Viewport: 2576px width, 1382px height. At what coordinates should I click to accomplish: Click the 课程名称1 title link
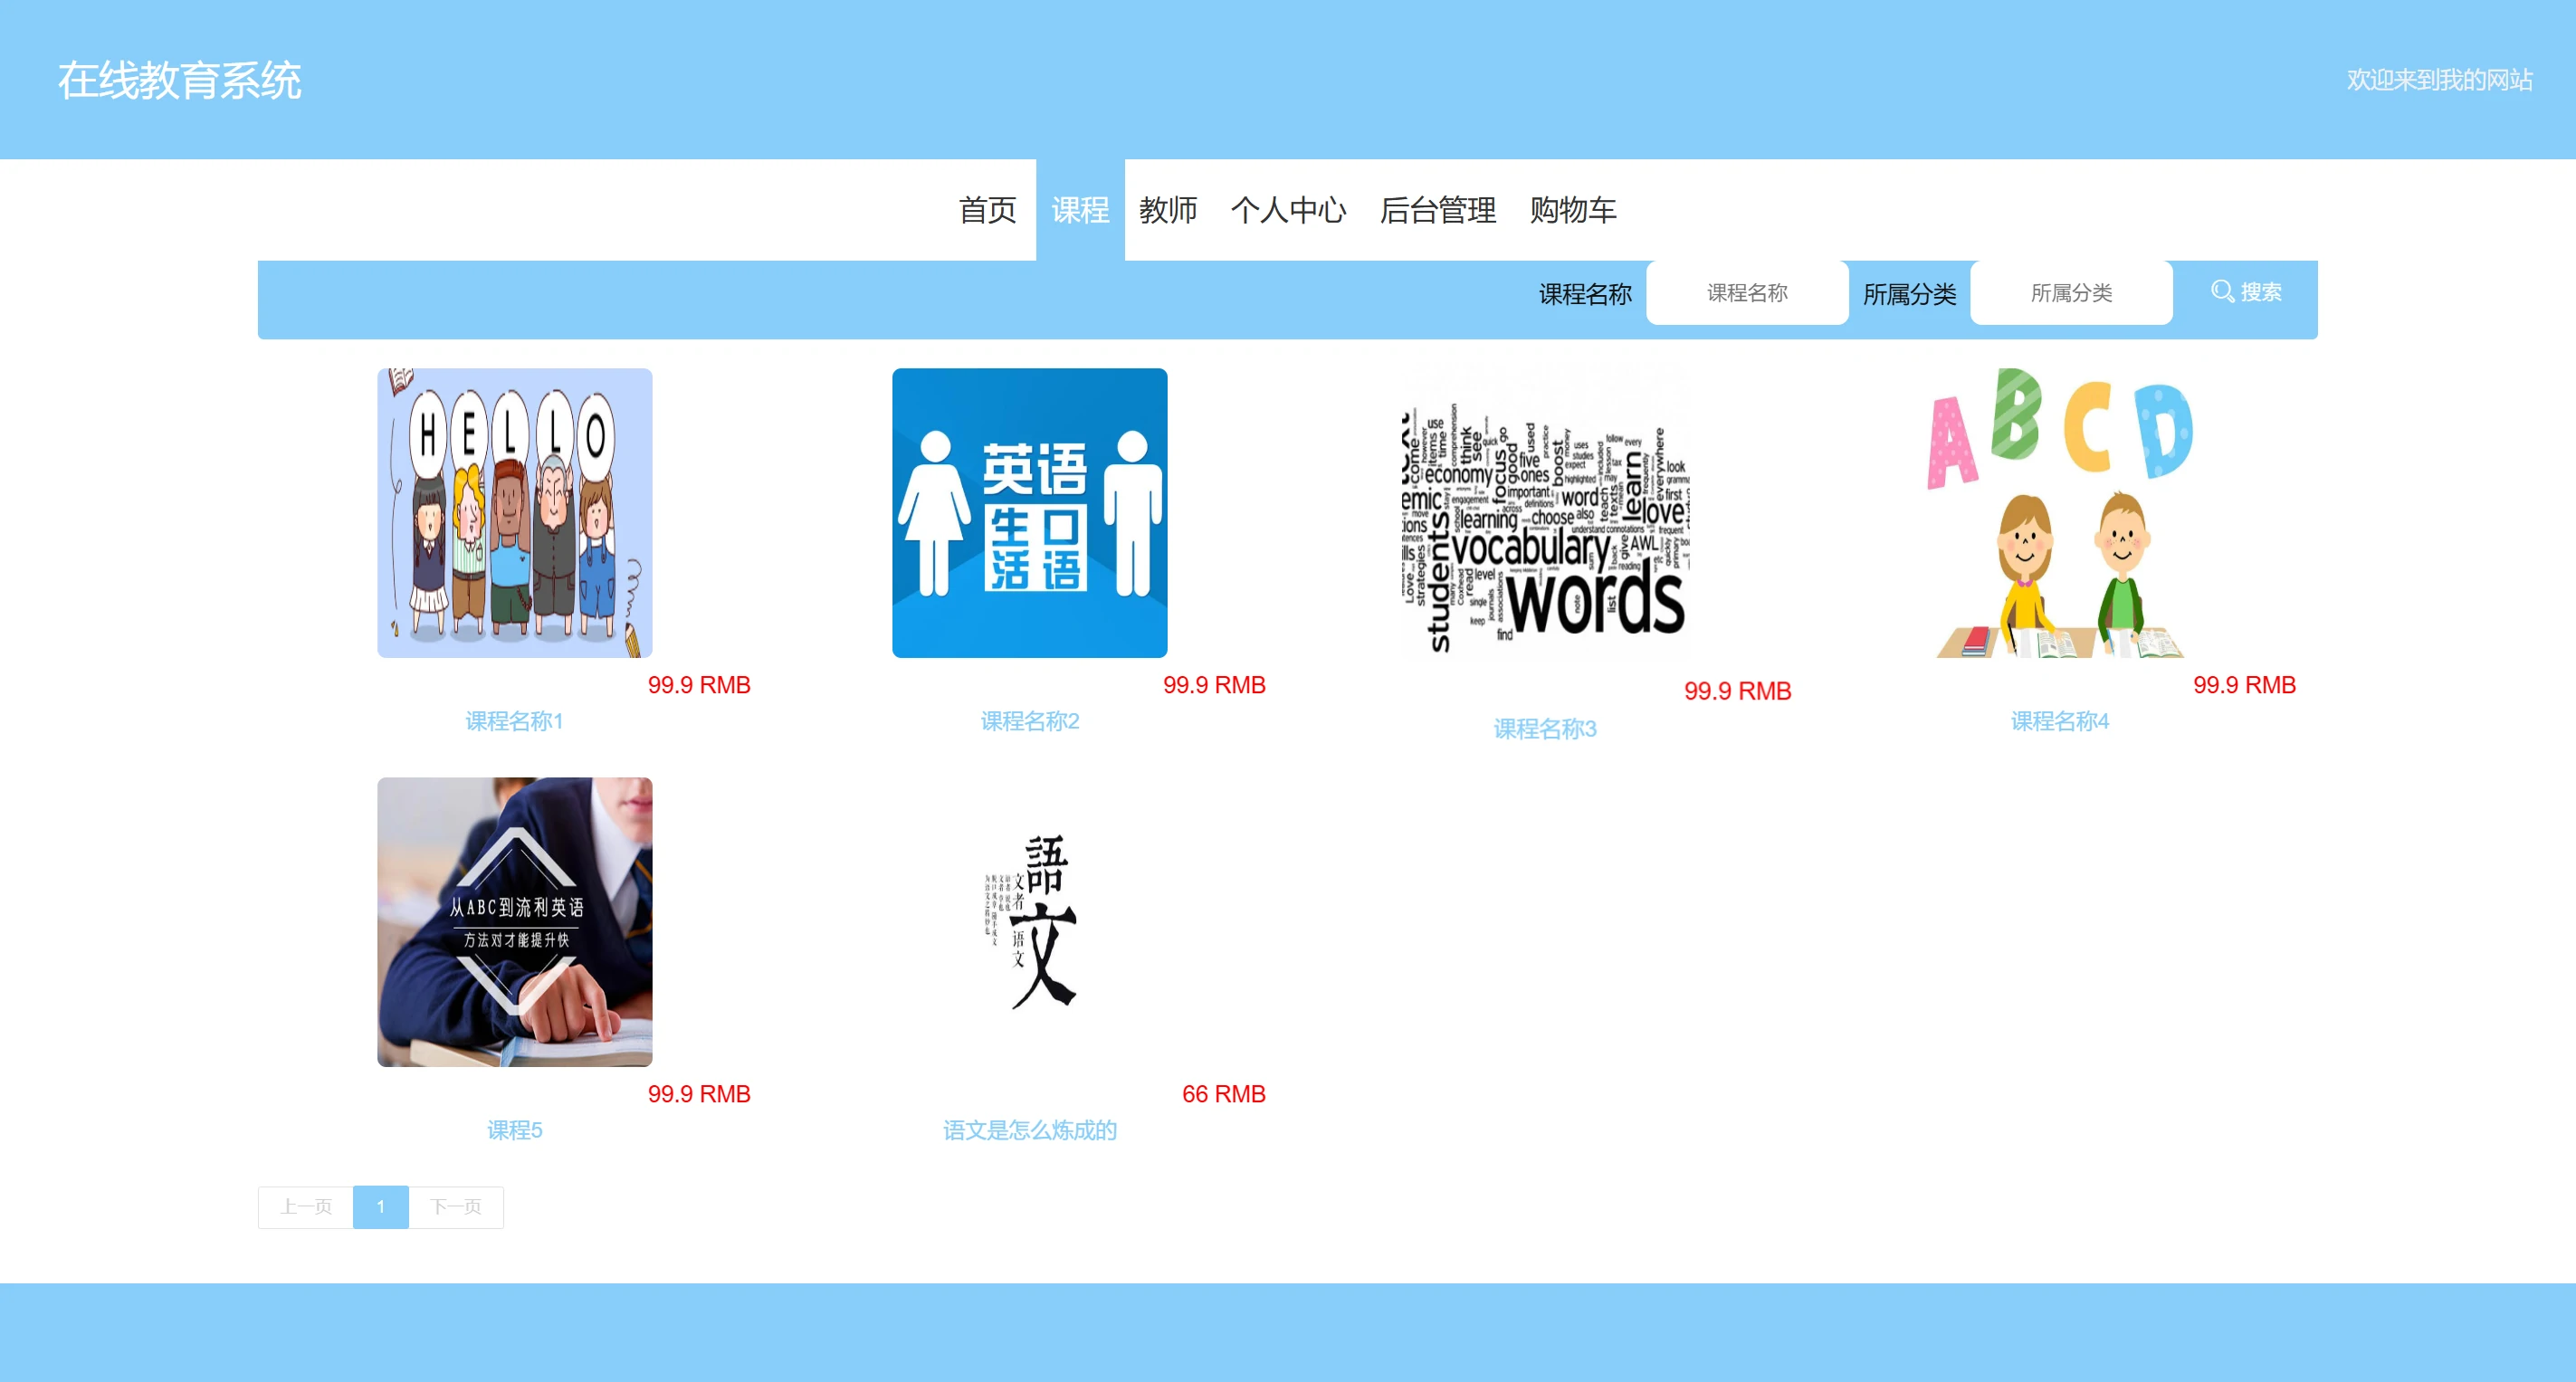pyautogui.click(x=514, y=721)
